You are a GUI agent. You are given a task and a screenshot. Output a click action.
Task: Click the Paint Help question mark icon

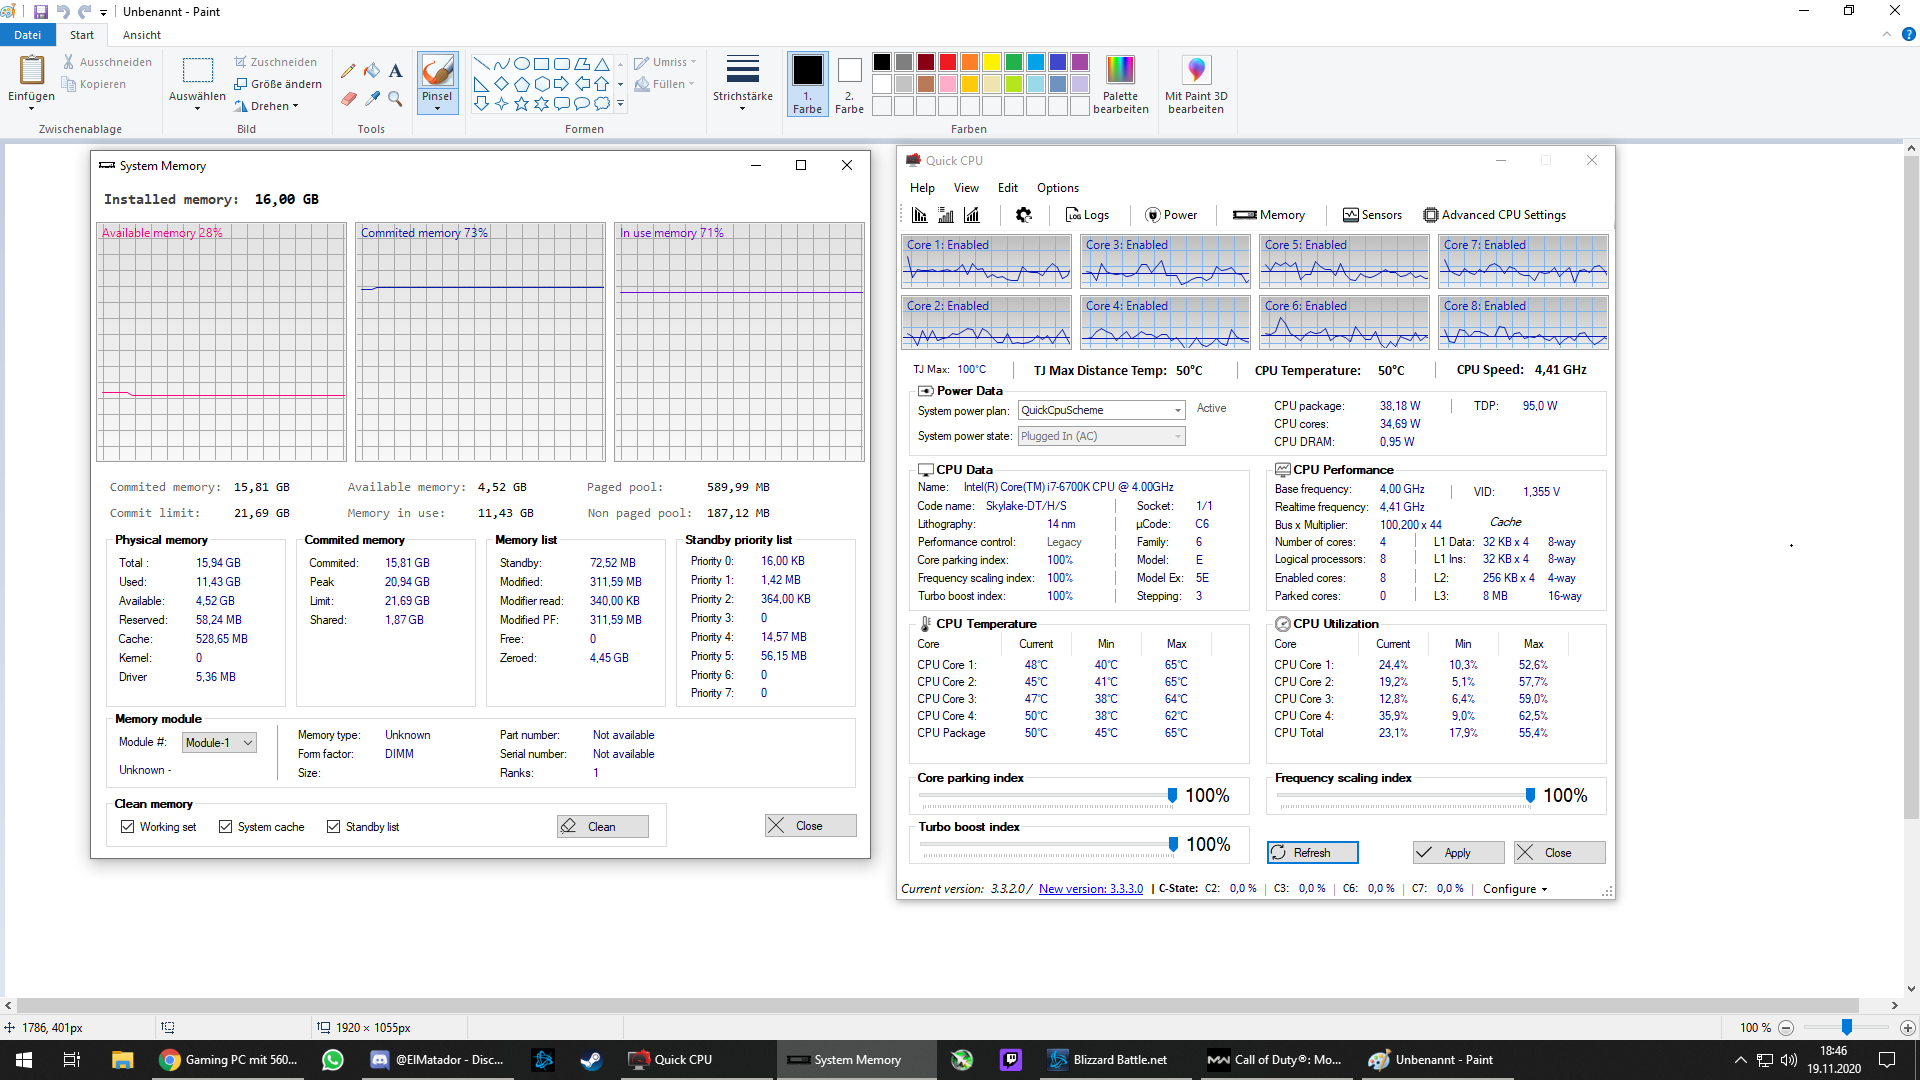[1908, 34]
